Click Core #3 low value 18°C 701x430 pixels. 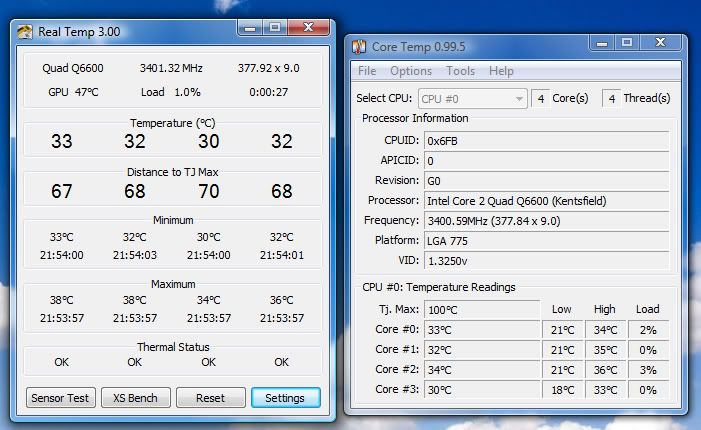coord(562,390)
